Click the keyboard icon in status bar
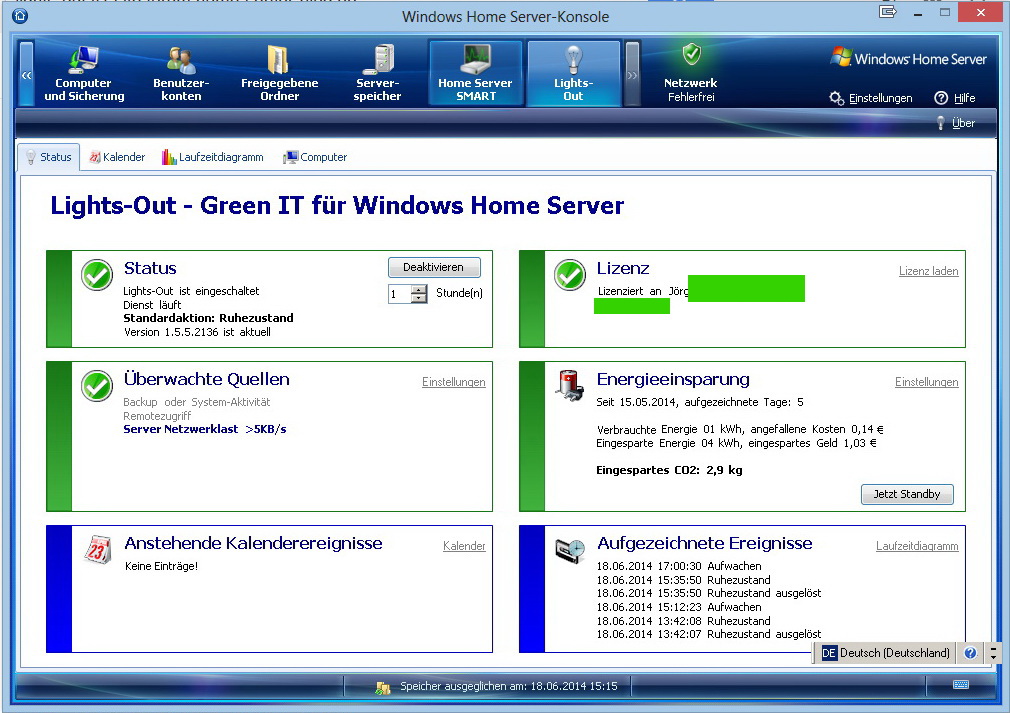Screen dimensions: 1010x713 coord(960,685)
